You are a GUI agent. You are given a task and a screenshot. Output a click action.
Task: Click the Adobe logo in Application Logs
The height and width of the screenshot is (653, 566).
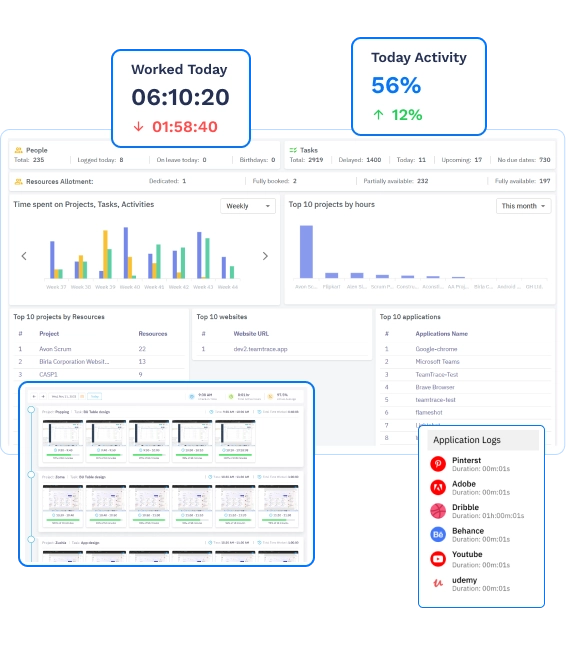click(438, 487)
